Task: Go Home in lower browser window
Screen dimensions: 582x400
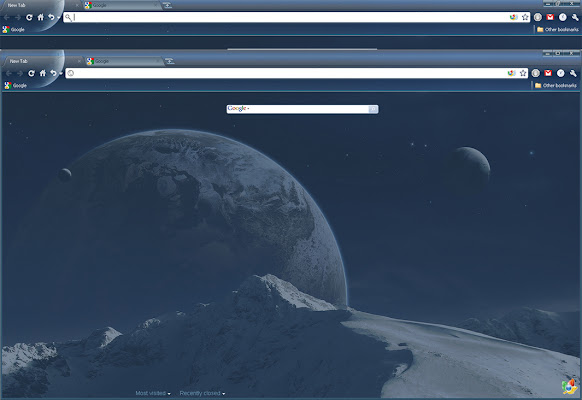Action: click(x=42, y=73)
